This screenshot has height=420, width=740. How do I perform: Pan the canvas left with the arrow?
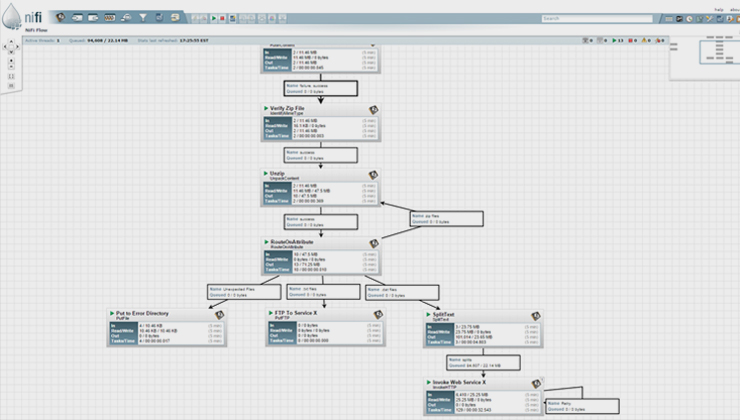point(5,47)
